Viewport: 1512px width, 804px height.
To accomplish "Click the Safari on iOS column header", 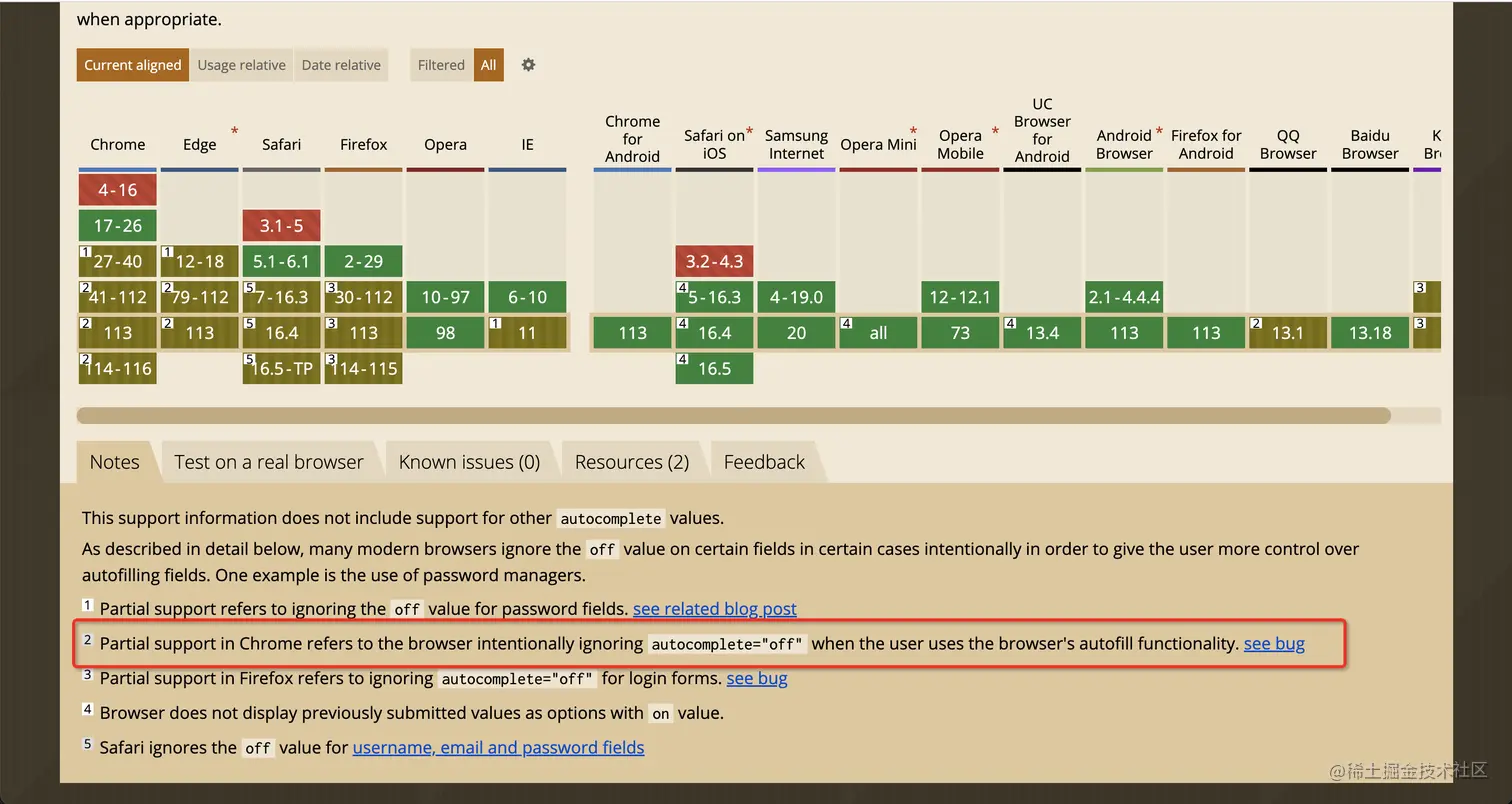I will coord(715,144).
